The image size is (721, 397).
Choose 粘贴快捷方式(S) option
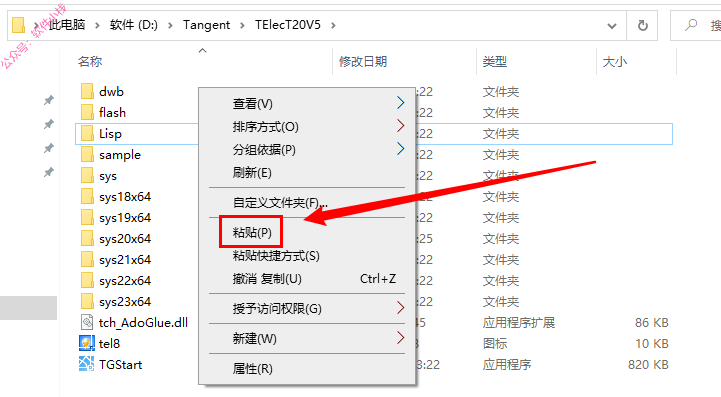click(307, 255)
